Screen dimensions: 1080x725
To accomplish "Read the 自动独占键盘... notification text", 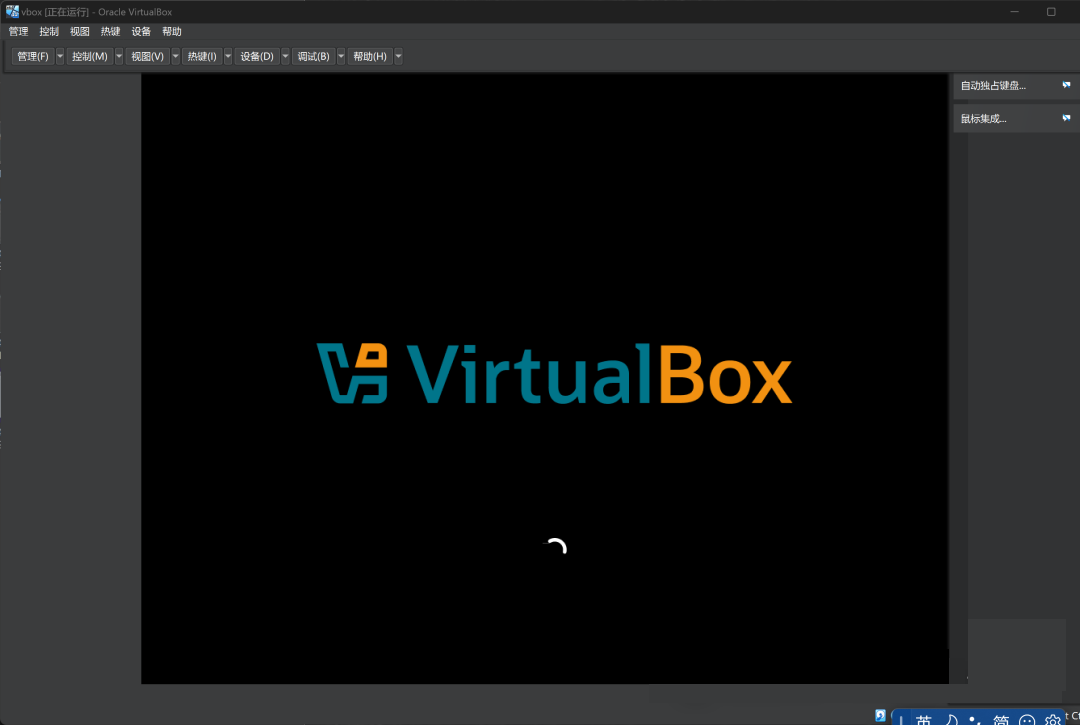I will tap(993, 85).
